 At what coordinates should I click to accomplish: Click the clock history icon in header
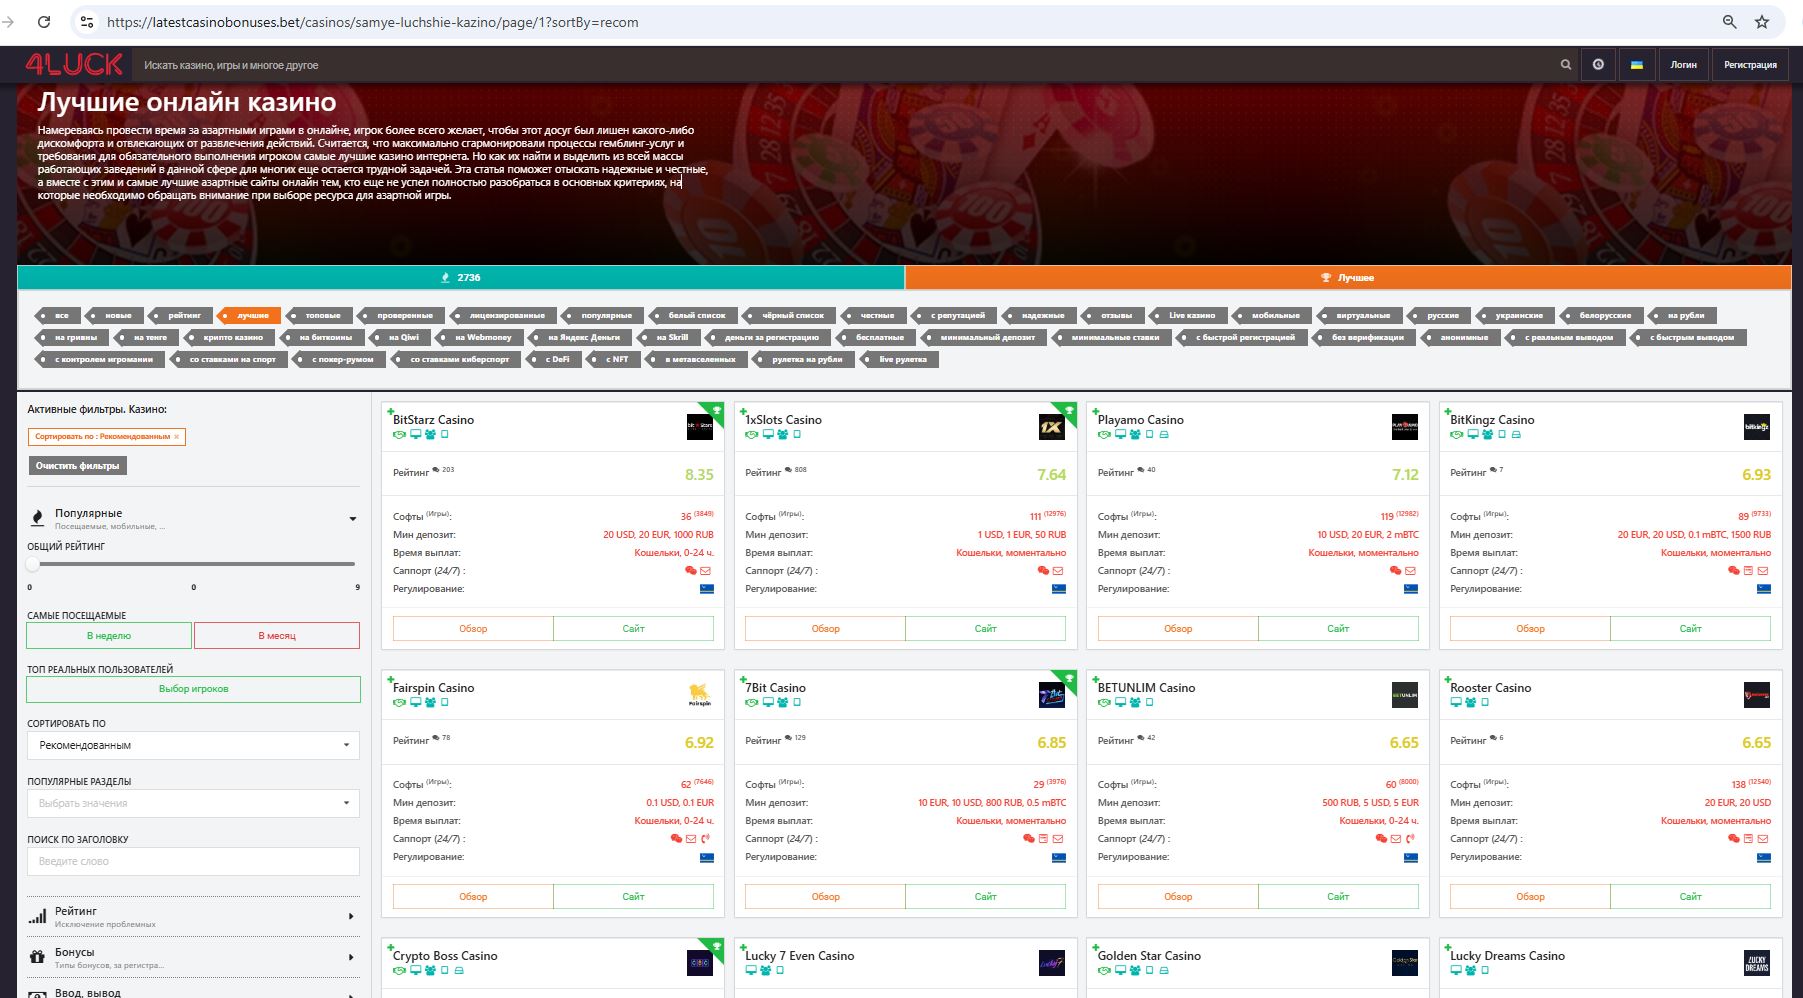(x=1598, y=65)
